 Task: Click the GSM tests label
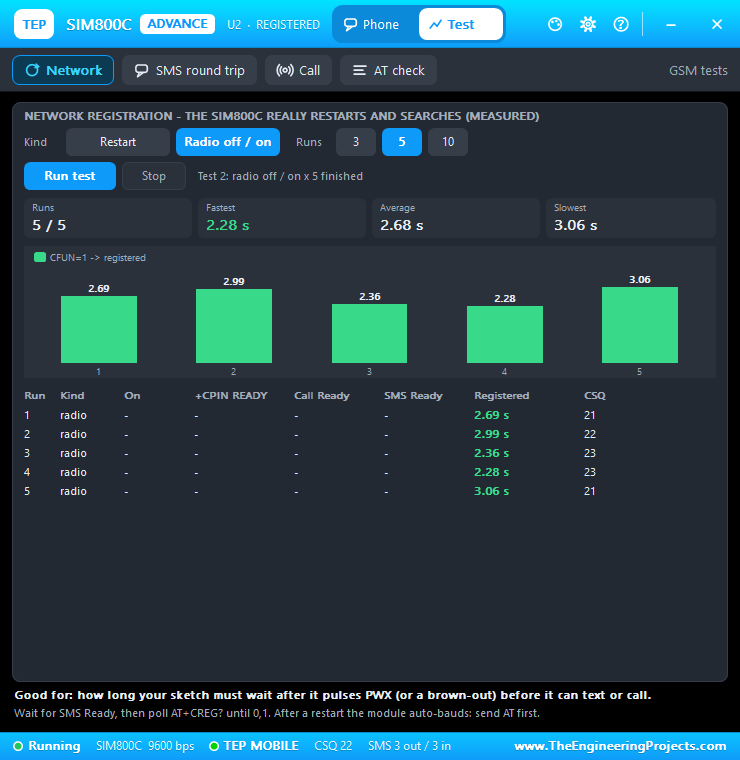(x=698, y=71)
